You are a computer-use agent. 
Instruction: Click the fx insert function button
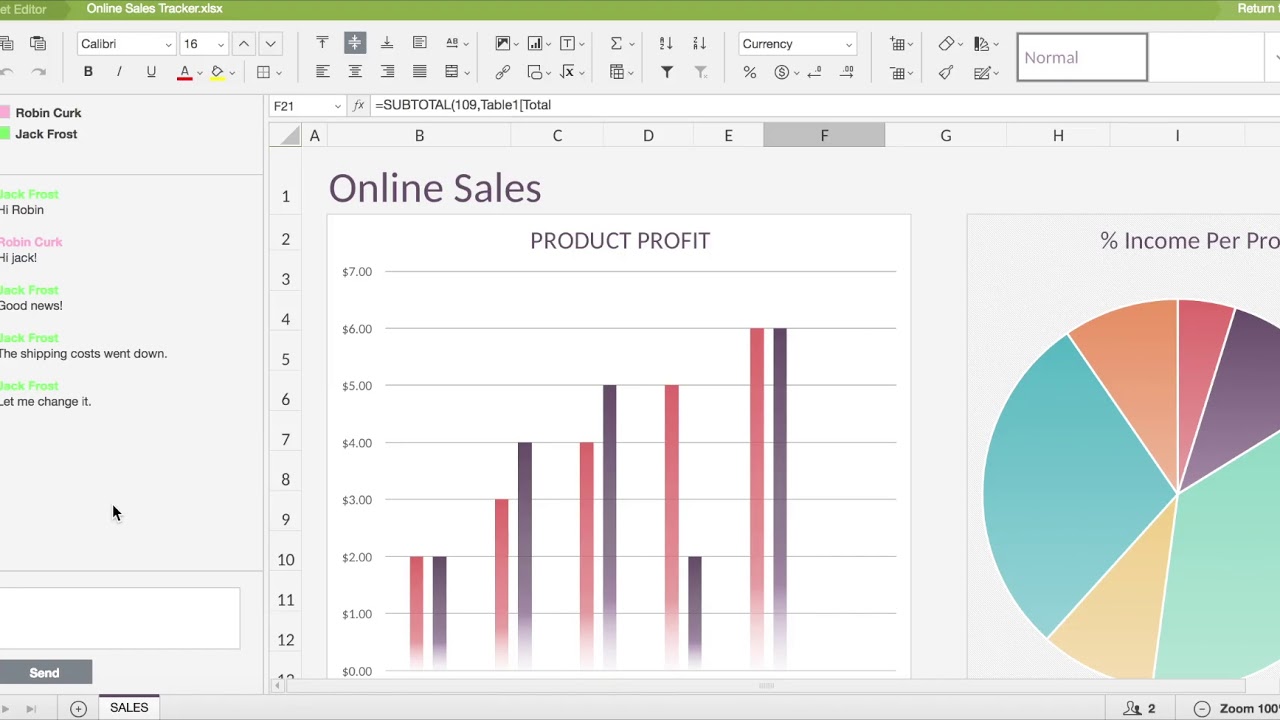pos(359,105)
